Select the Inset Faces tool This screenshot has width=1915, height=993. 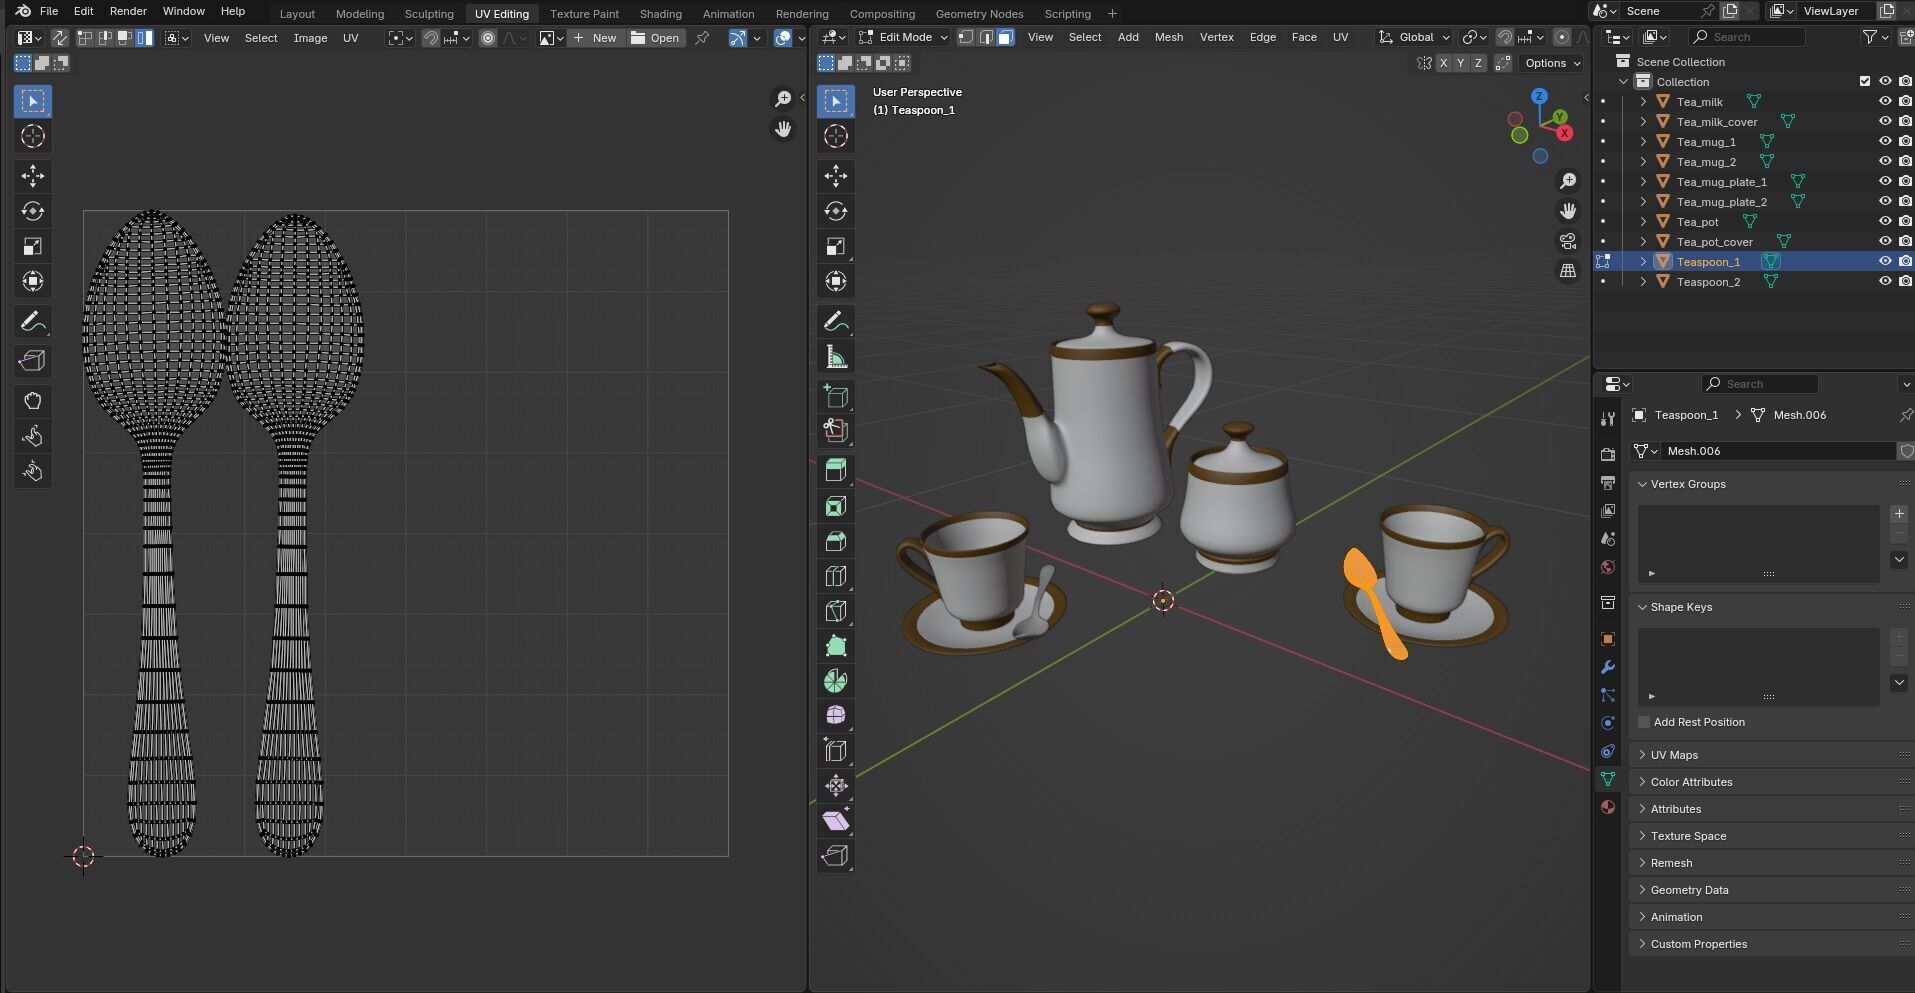836,506
